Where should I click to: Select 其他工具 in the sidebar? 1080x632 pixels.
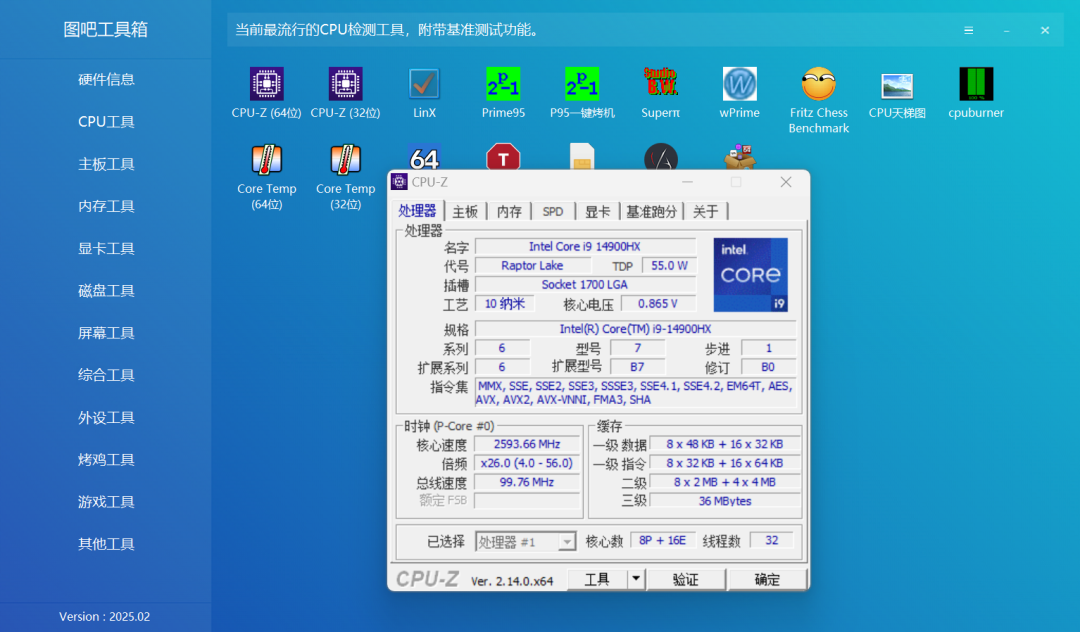pos(105,544)
